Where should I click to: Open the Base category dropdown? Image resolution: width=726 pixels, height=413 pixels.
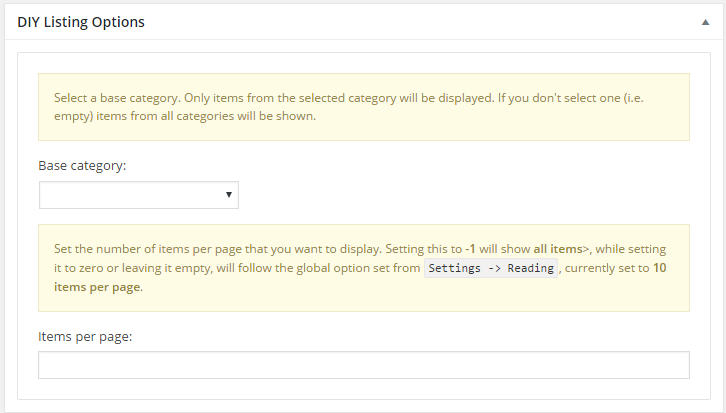point(139,195)
